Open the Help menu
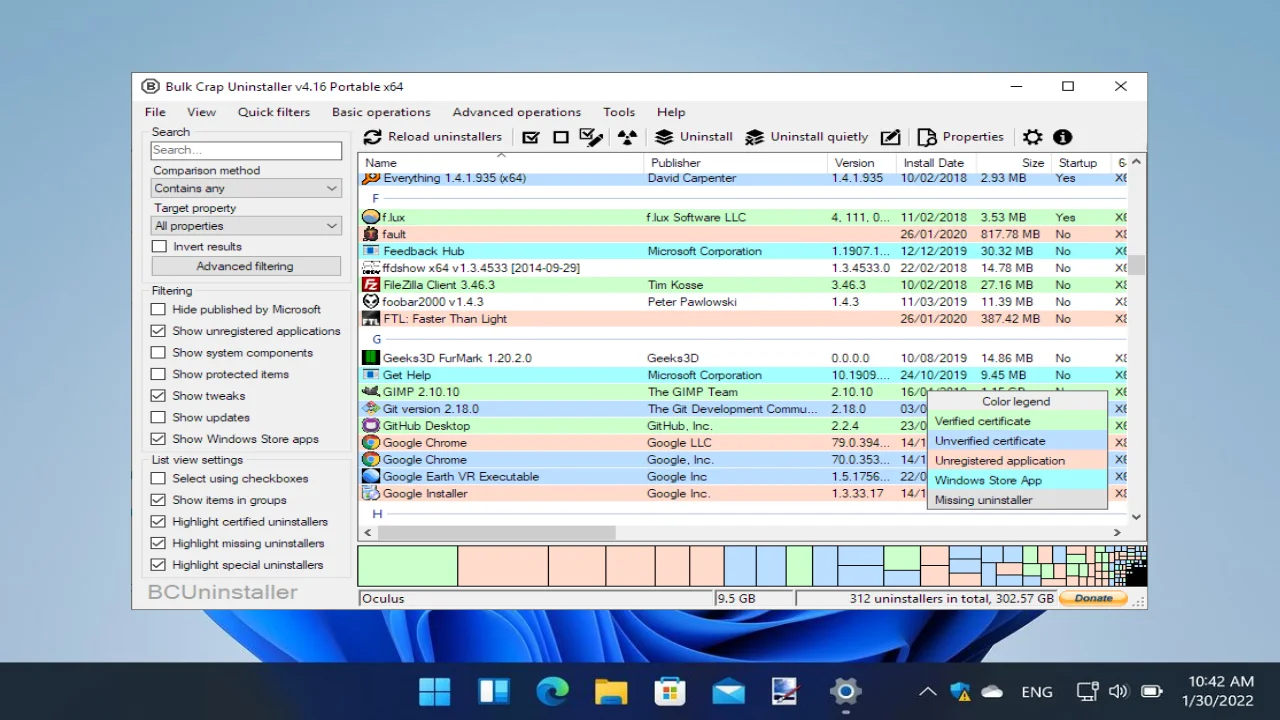 point(671,112)
